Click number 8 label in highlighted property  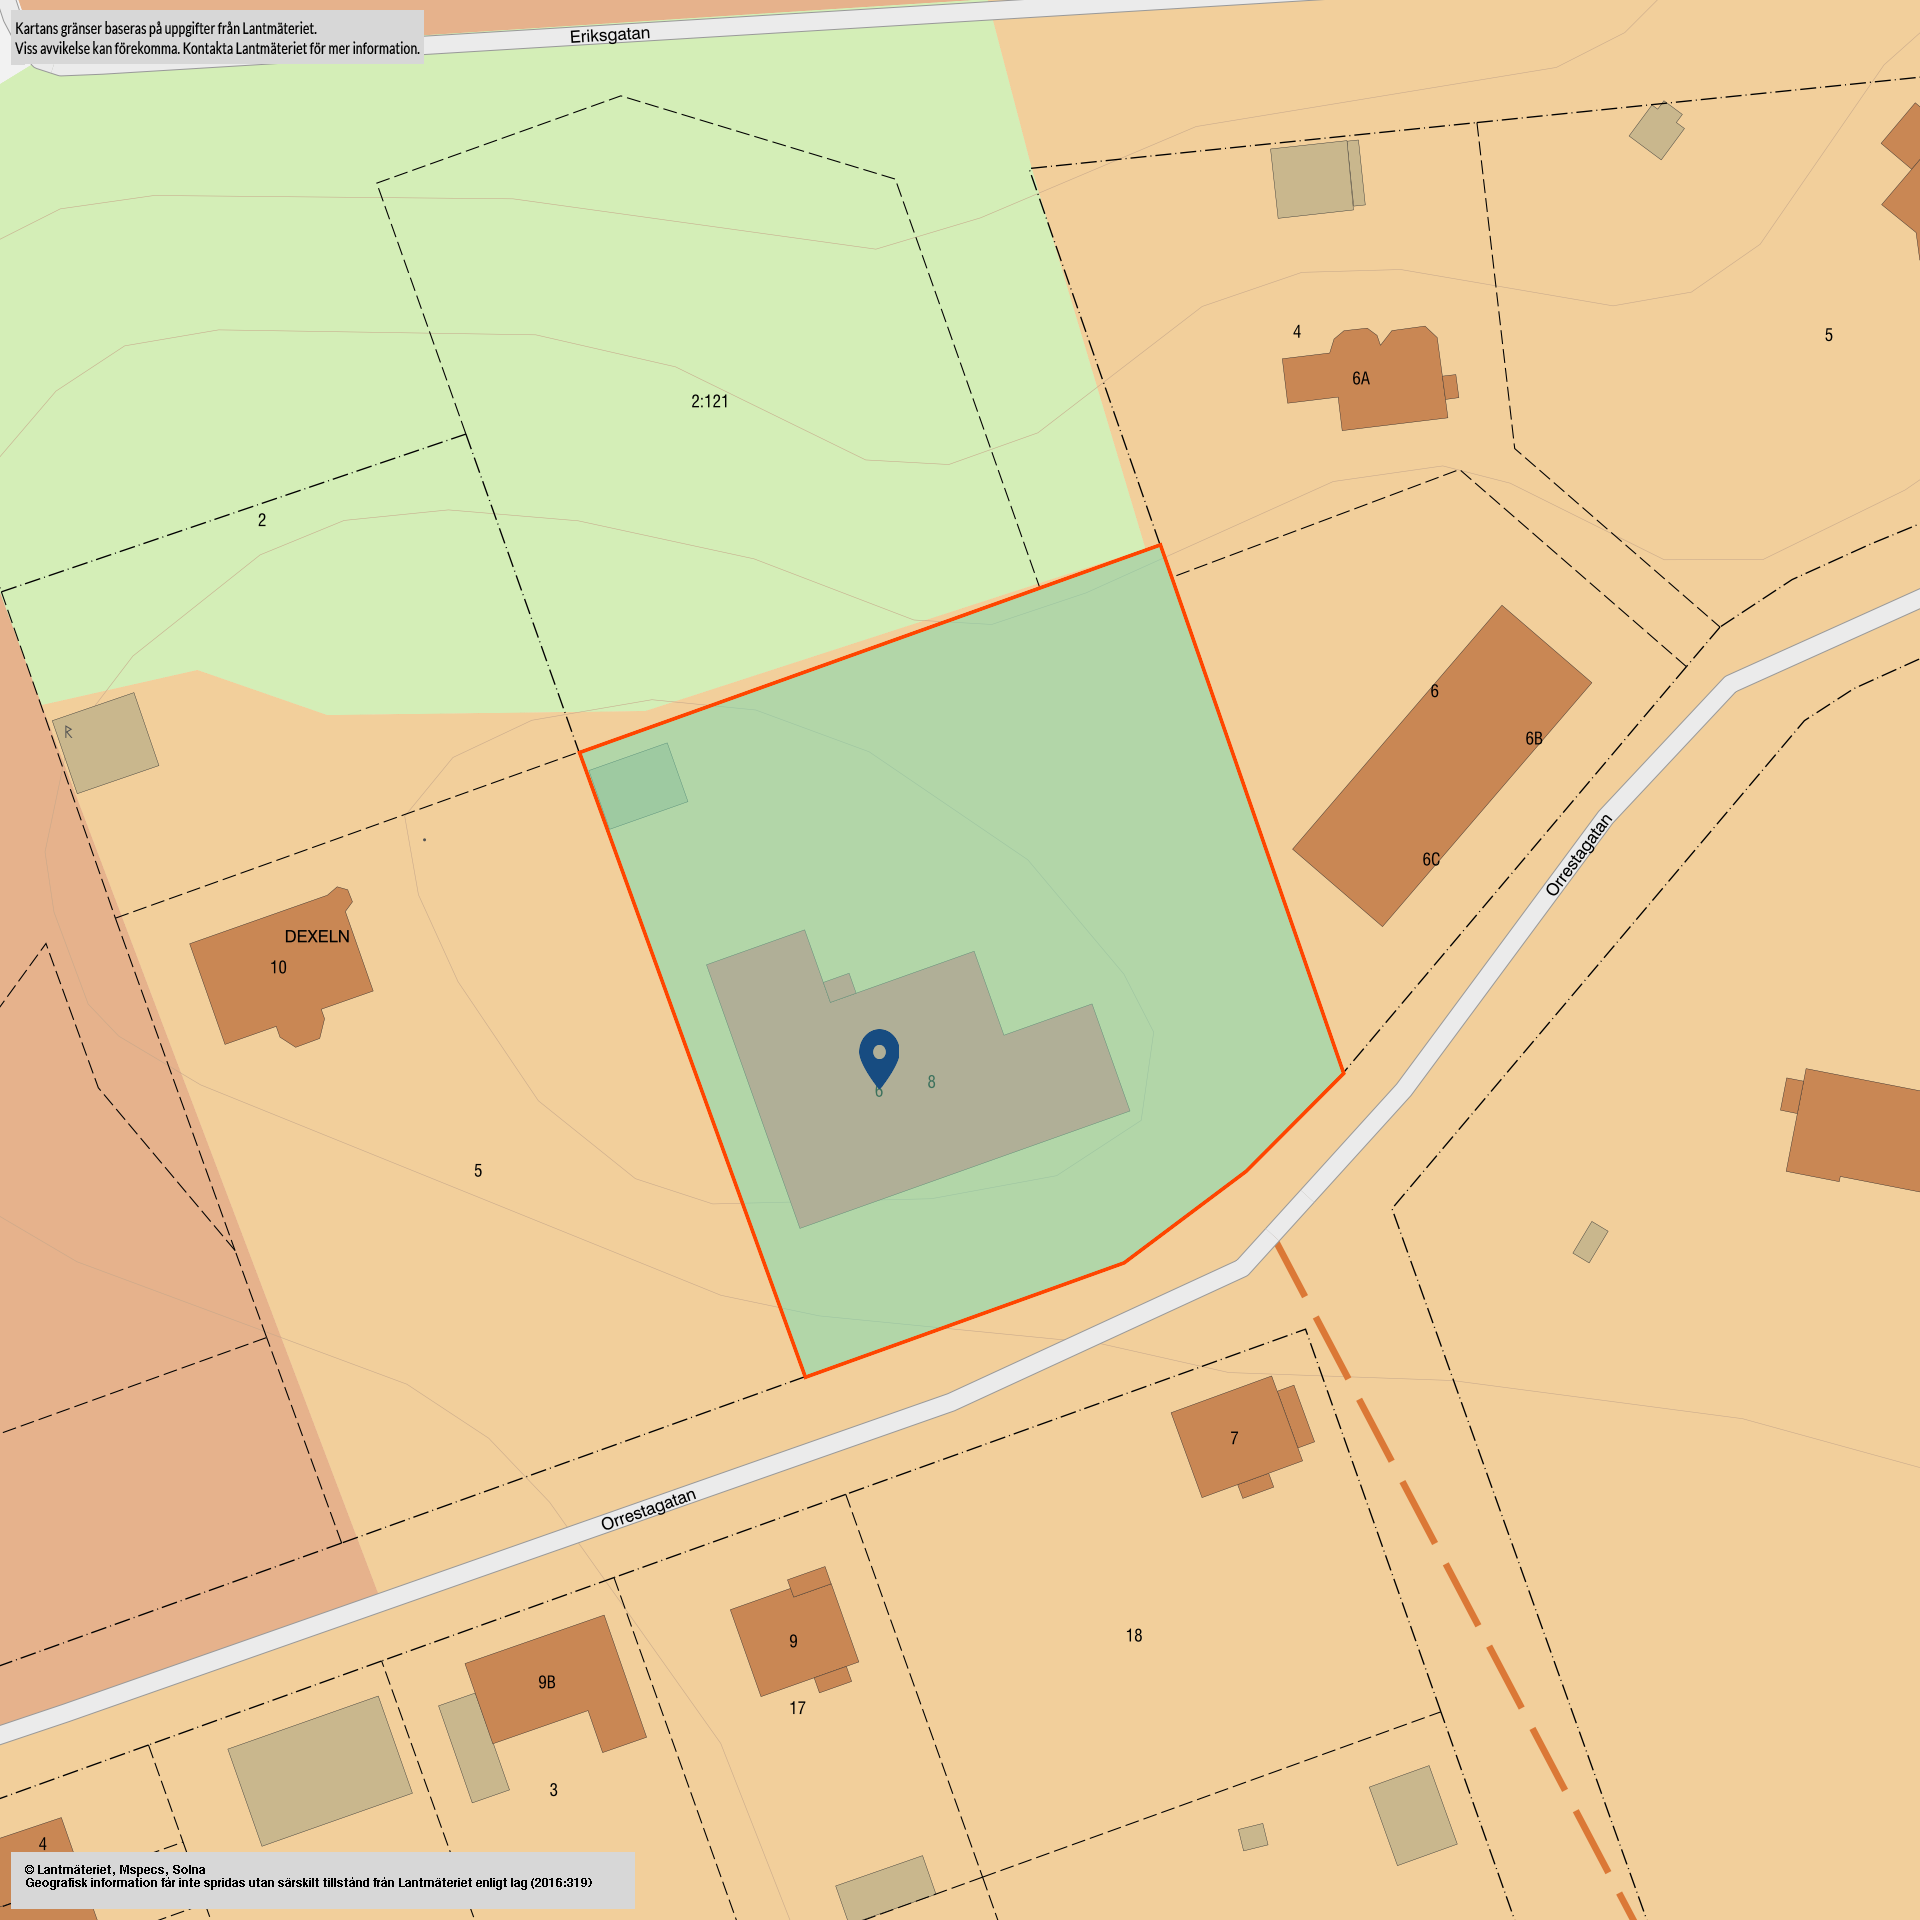pyautogui.click(x=931, y=1082)
